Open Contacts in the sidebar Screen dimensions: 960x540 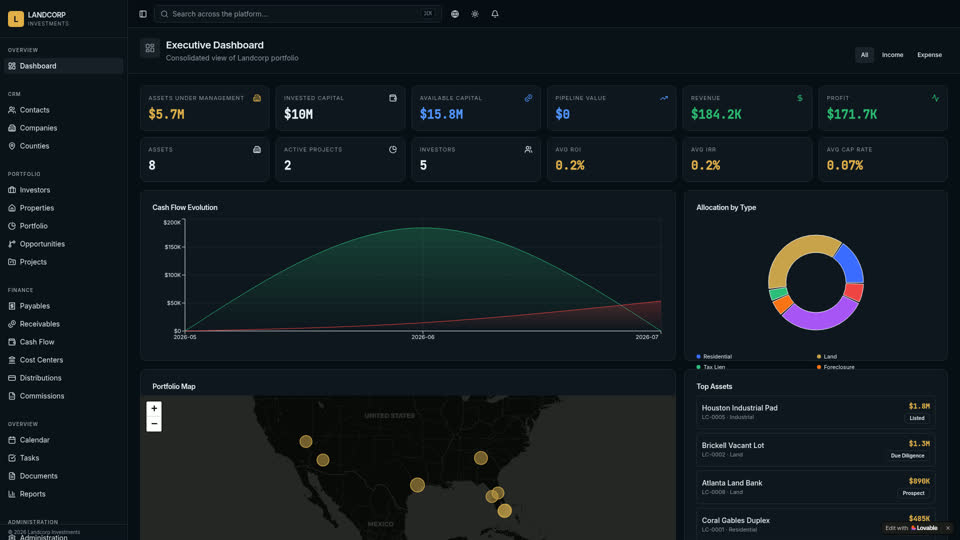pos(64,110)
